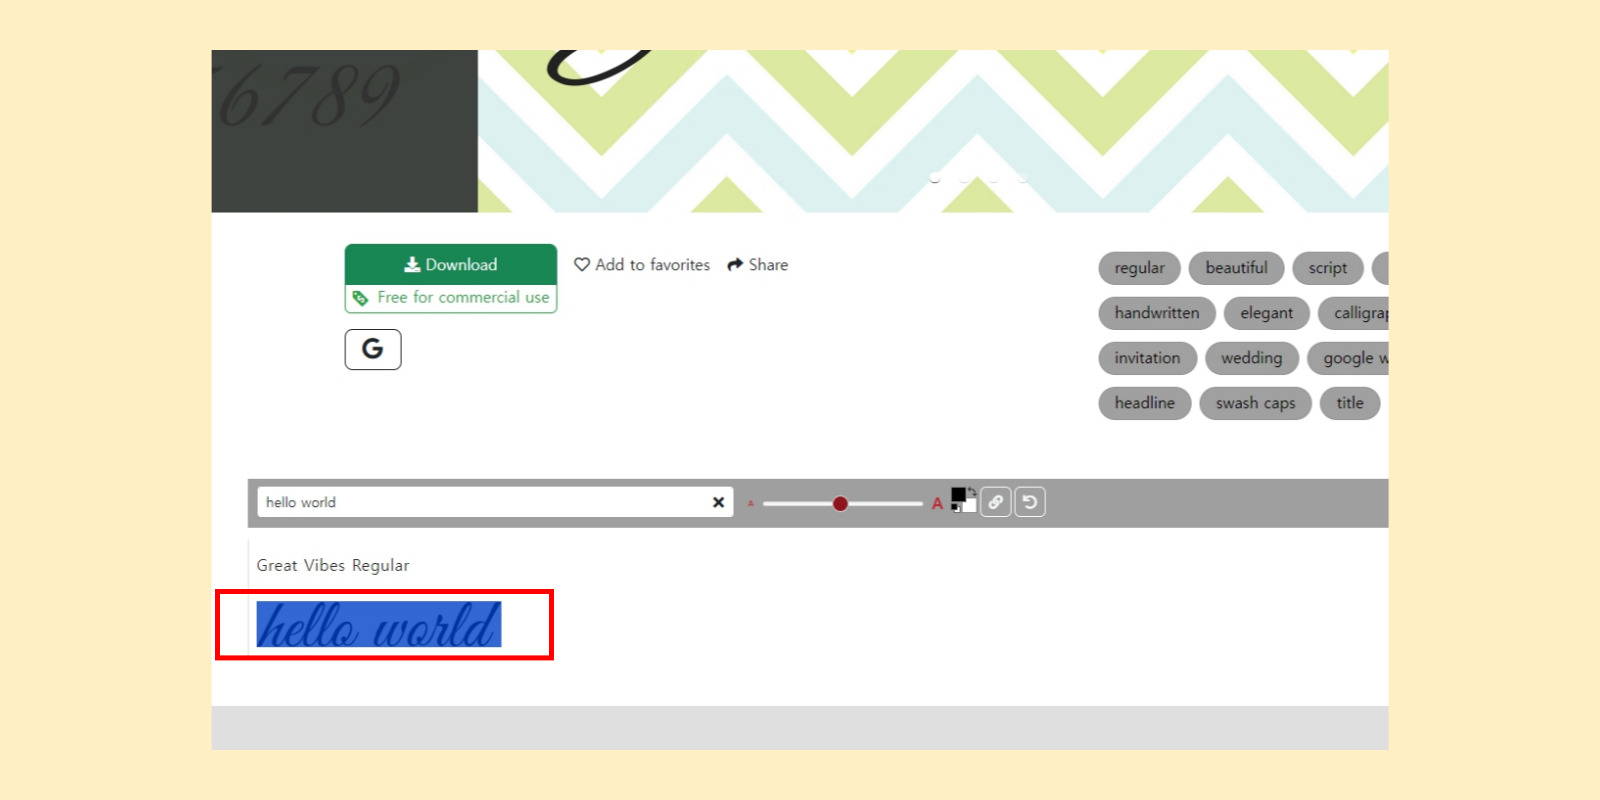Open the wedding tag

[1251, 358]
